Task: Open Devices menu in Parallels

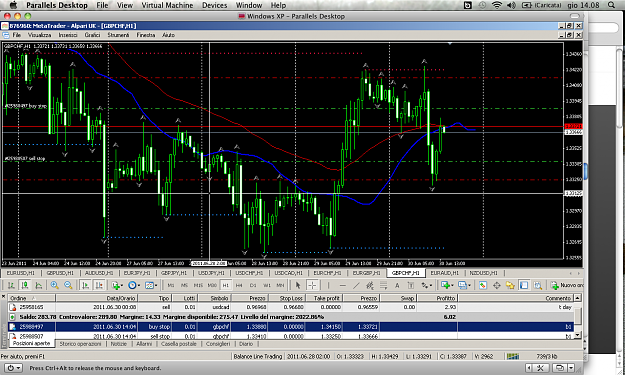Action: tap(214, 5)
